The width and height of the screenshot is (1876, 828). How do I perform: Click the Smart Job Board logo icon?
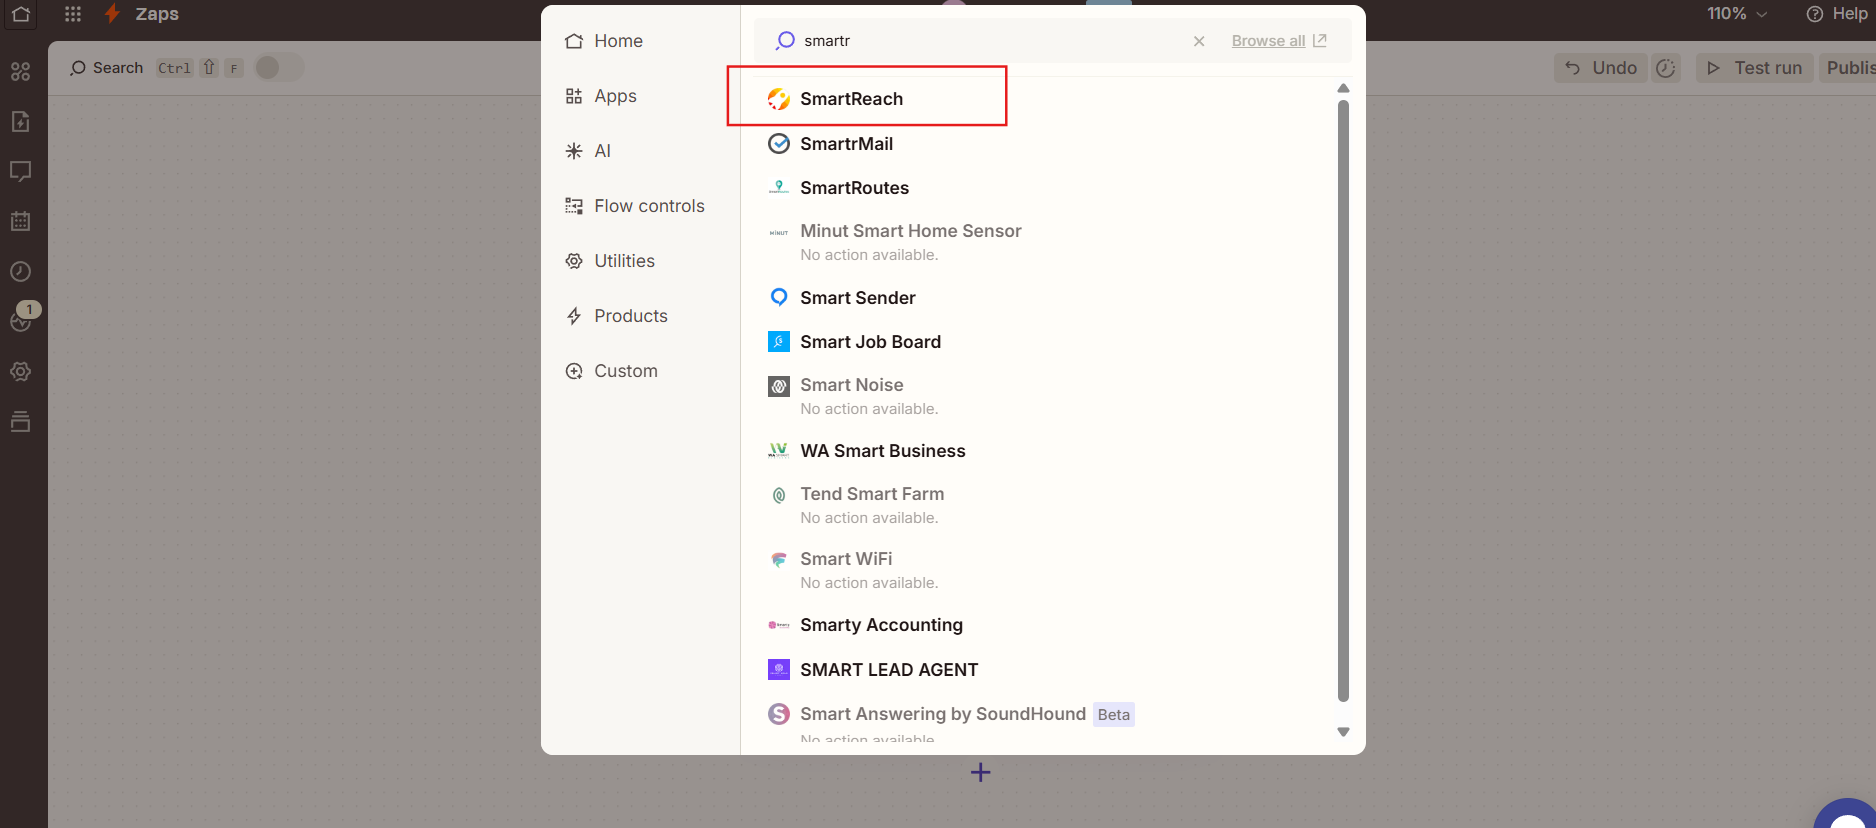pos(778,342)
